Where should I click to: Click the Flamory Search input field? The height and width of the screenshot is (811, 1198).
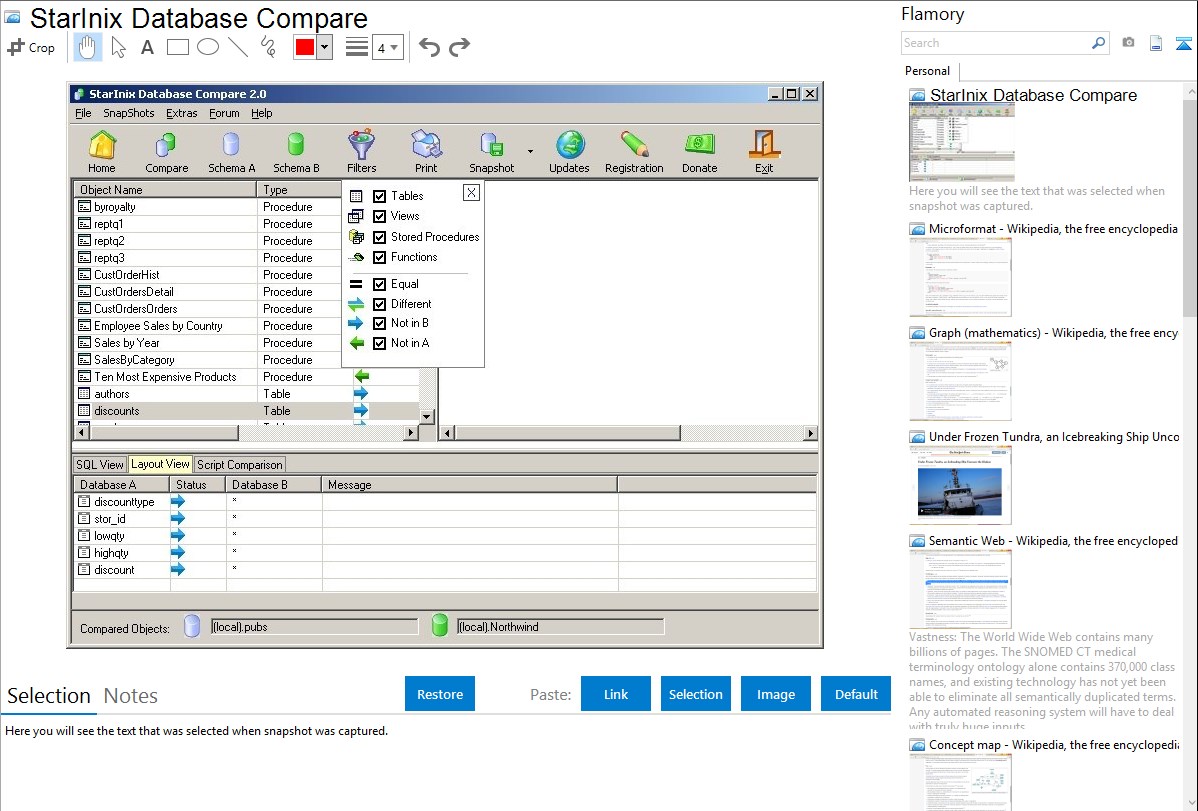pos(996,43)
